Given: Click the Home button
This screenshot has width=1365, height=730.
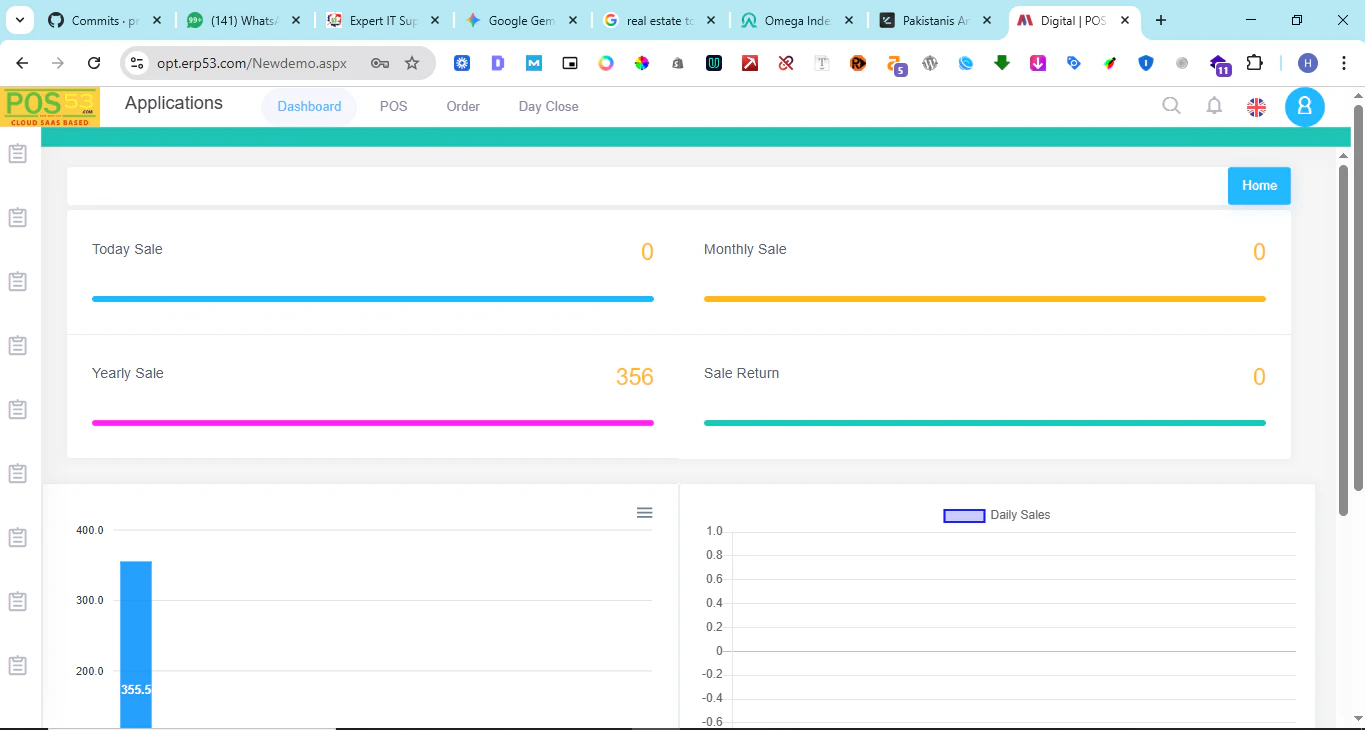Looking at the screenshot, I should coord(1259,186).
